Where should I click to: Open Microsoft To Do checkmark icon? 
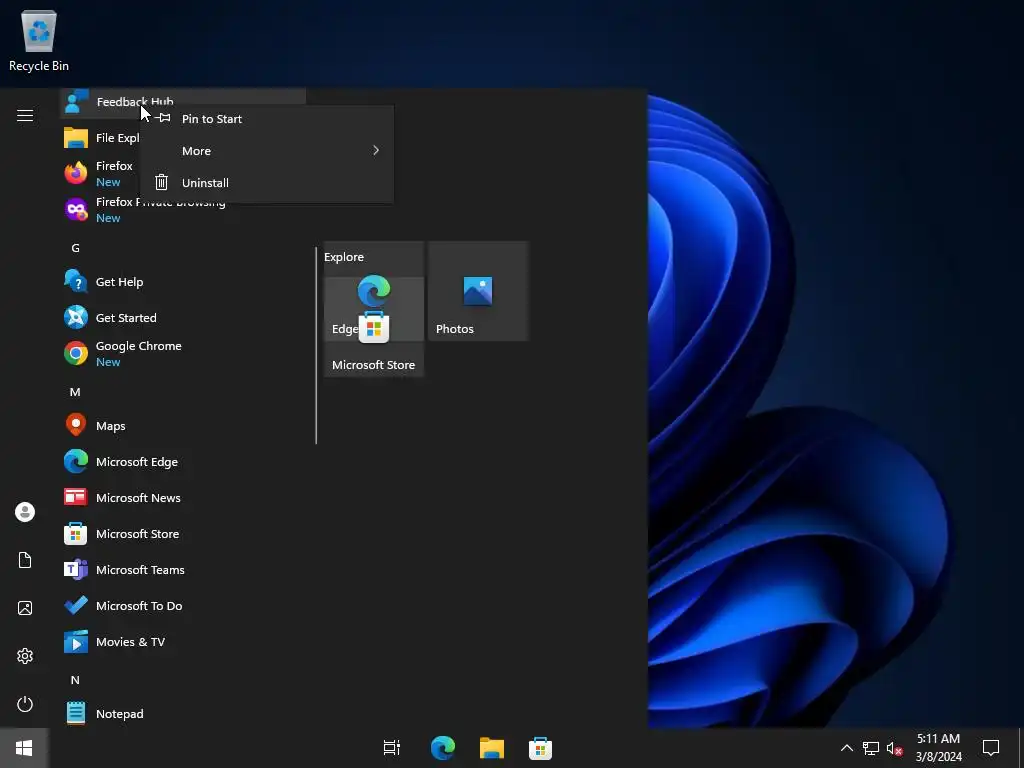(76, 605)
